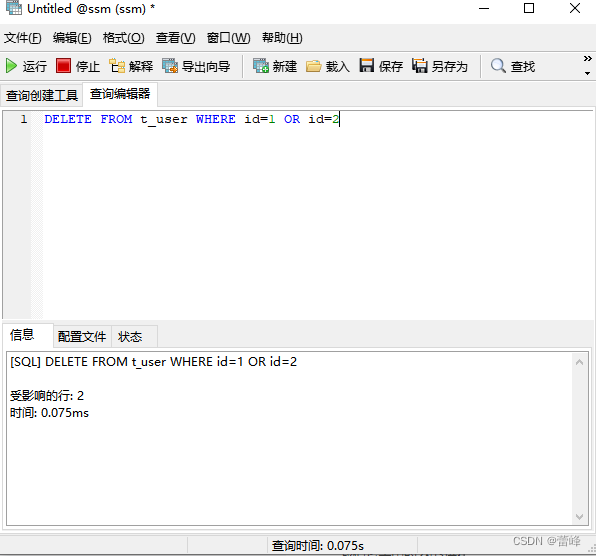The height and width of the screenshot is (556, 596).
Task: Open the Help (帮助) menu
Action: (x=282, y=38)
